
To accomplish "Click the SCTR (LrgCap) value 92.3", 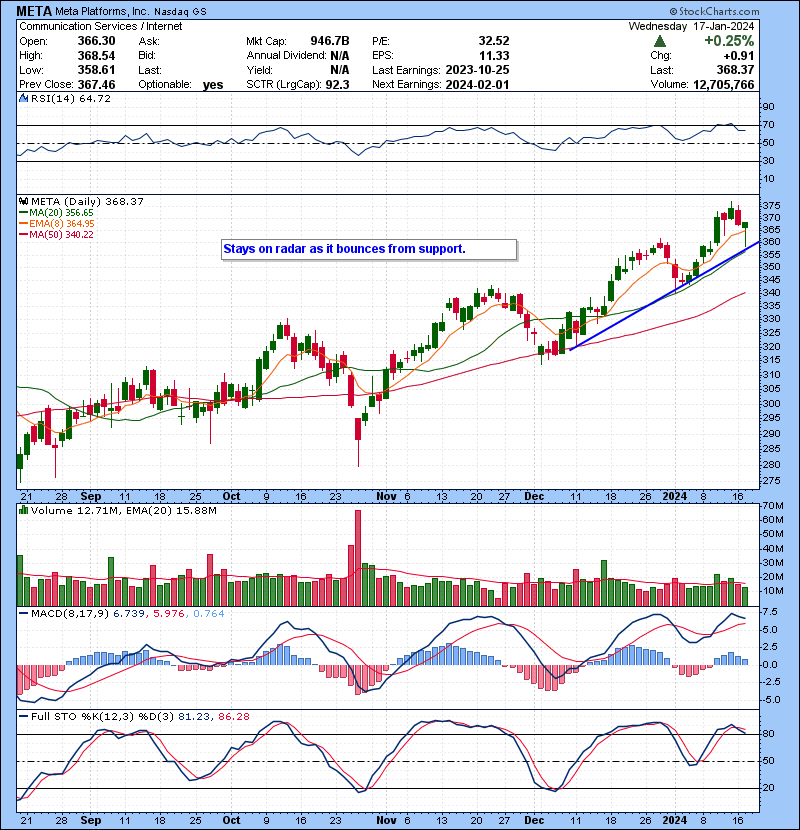I will coord(337,85).
